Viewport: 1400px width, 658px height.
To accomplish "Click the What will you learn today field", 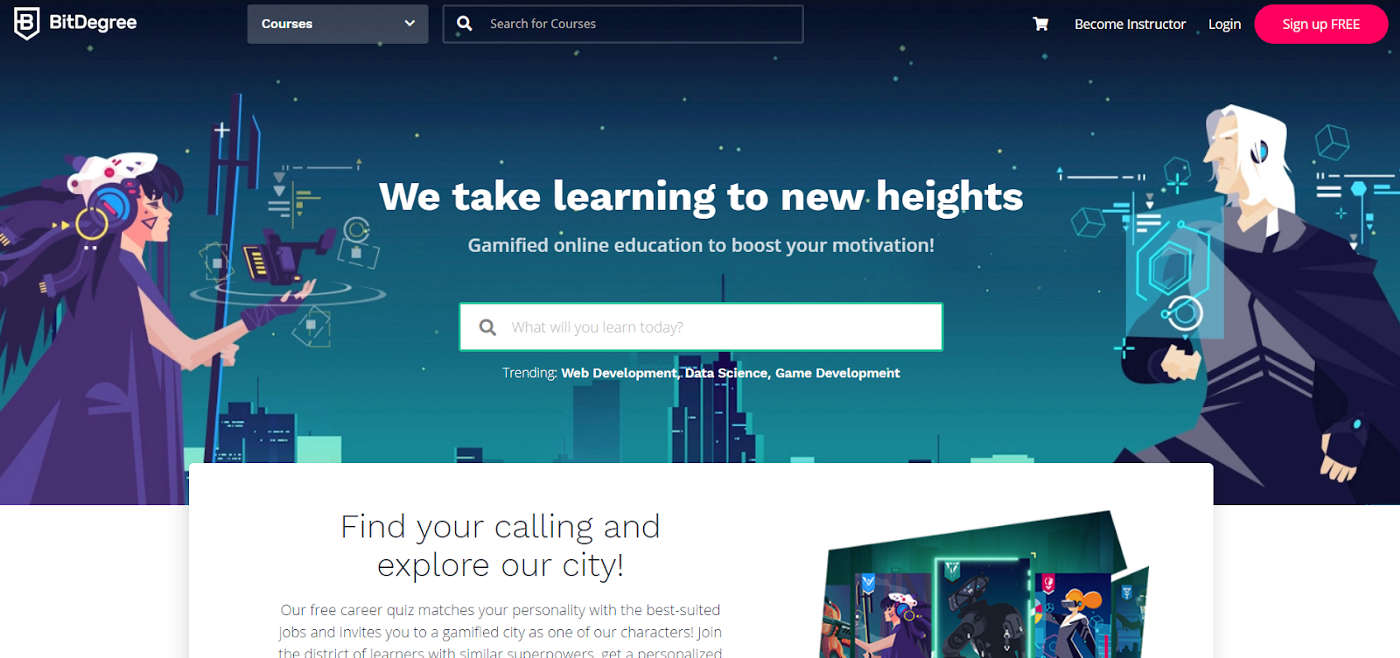I will (x=701, y=327).
